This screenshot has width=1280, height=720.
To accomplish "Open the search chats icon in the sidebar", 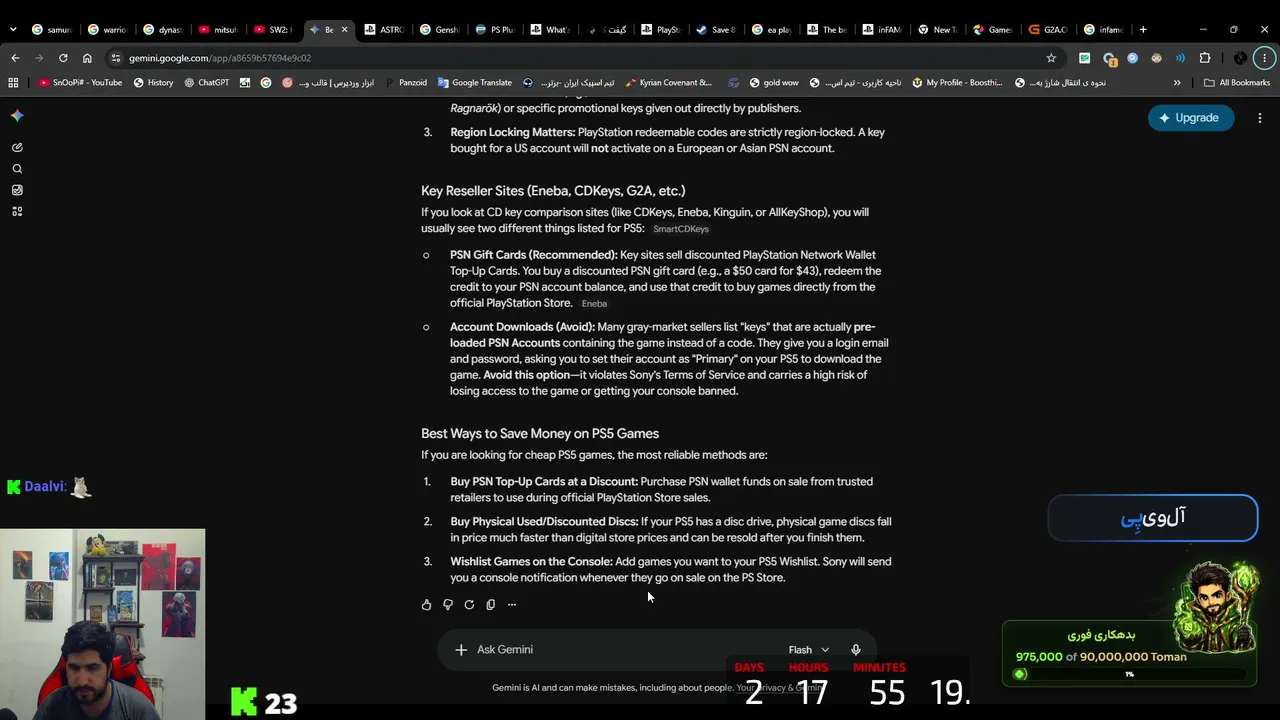I will tap(17, 169).
